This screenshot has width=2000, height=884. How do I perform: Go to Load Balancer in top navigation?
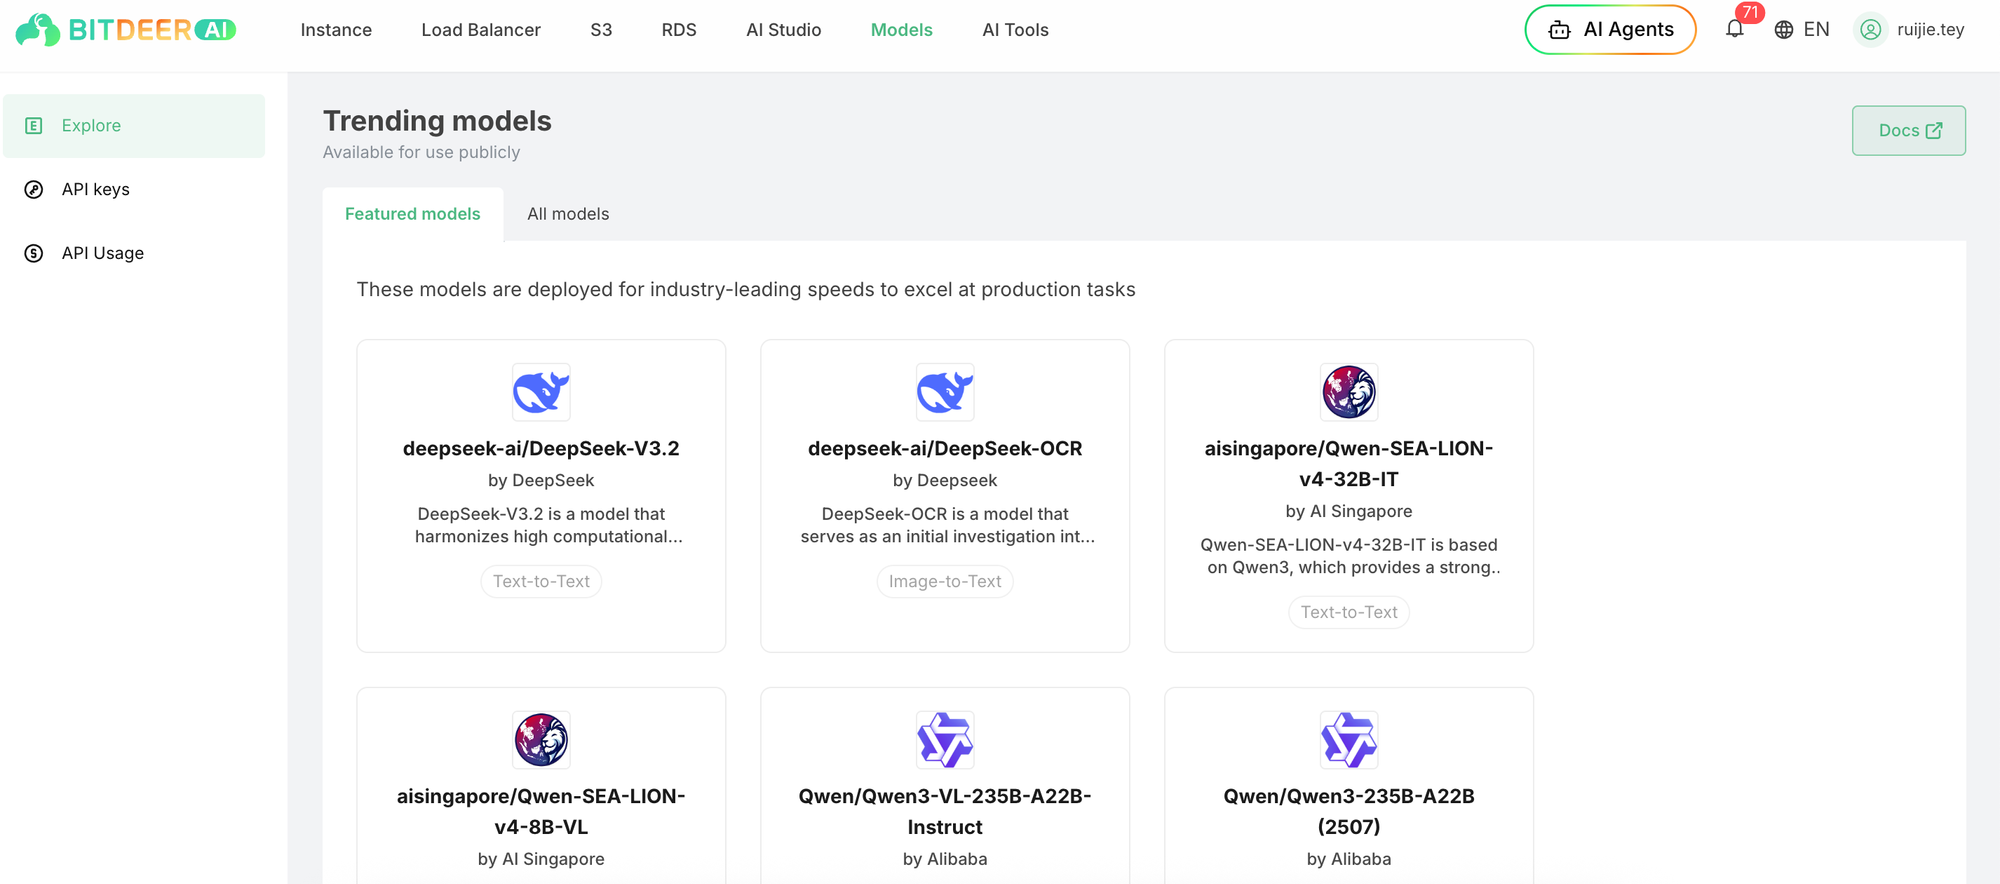[x=481, y=30]
